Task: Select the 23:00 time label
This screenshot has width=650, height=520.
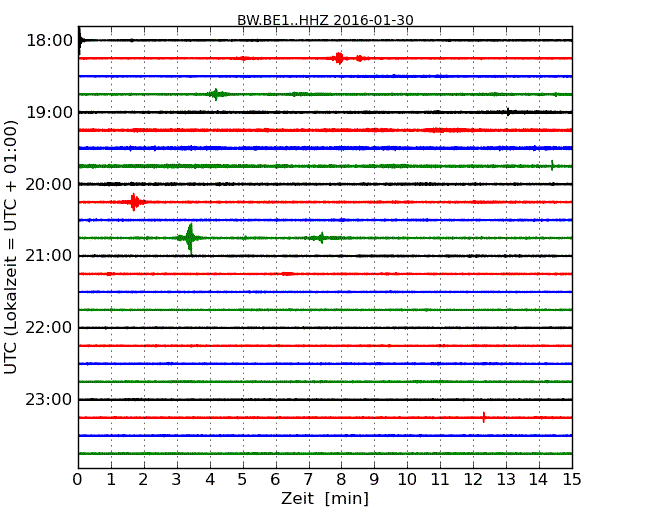Action: coord(49,399)
